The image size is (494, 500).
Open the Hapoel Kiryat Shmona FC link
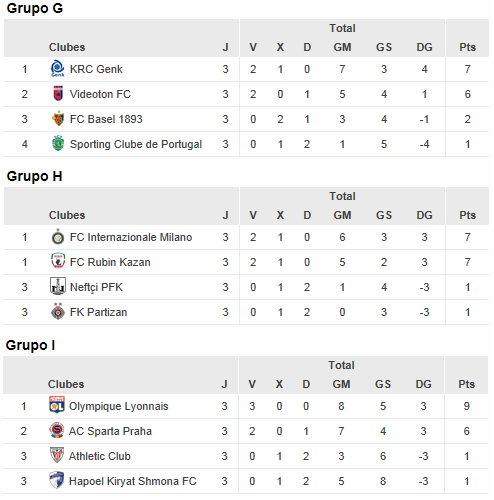tap(132, 481)
